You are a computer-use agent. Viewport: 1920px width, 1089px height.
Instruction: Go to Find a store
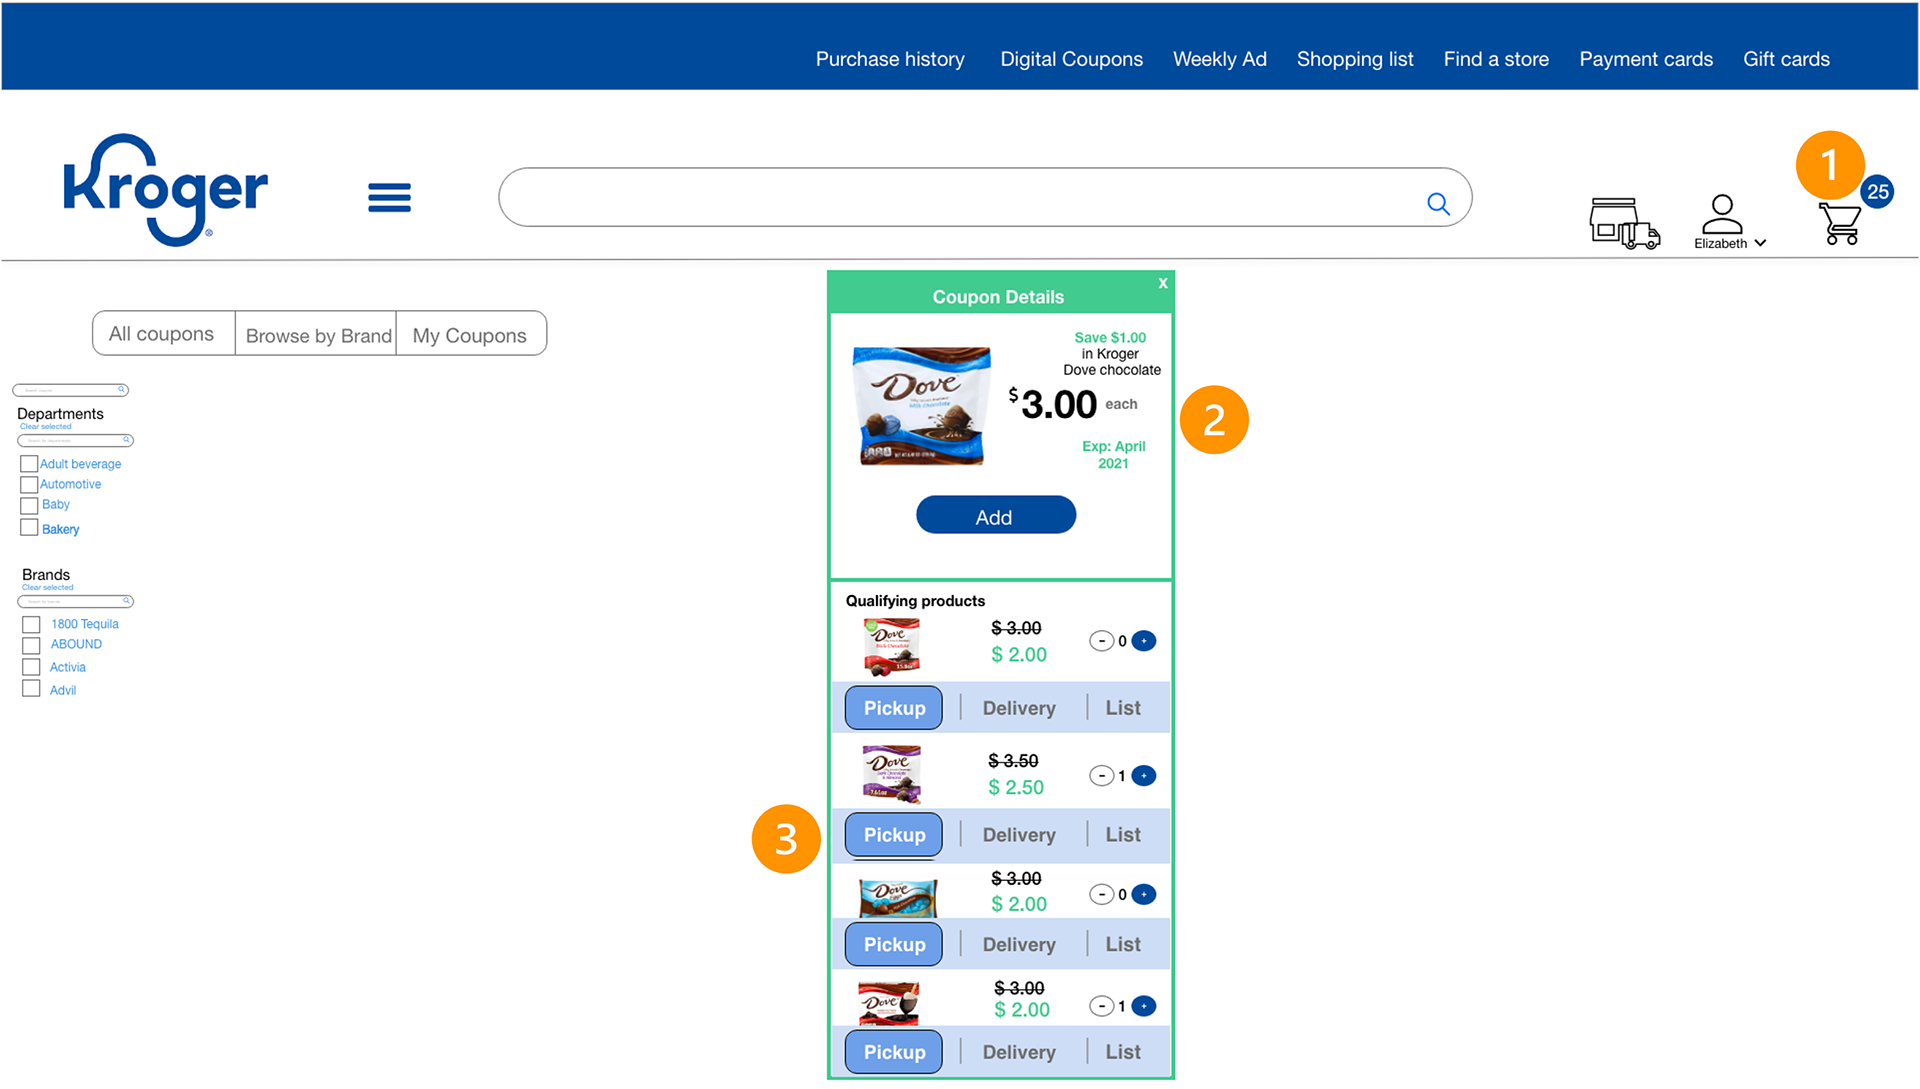click(1496, 59)
